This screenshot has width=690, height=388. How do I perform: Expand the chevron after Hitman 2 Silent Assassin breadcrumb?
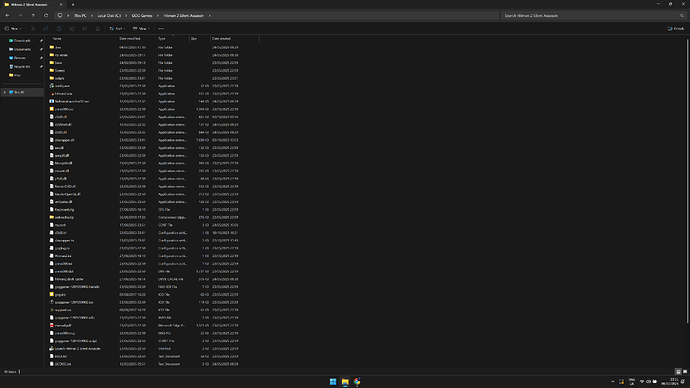pos(209,15)
